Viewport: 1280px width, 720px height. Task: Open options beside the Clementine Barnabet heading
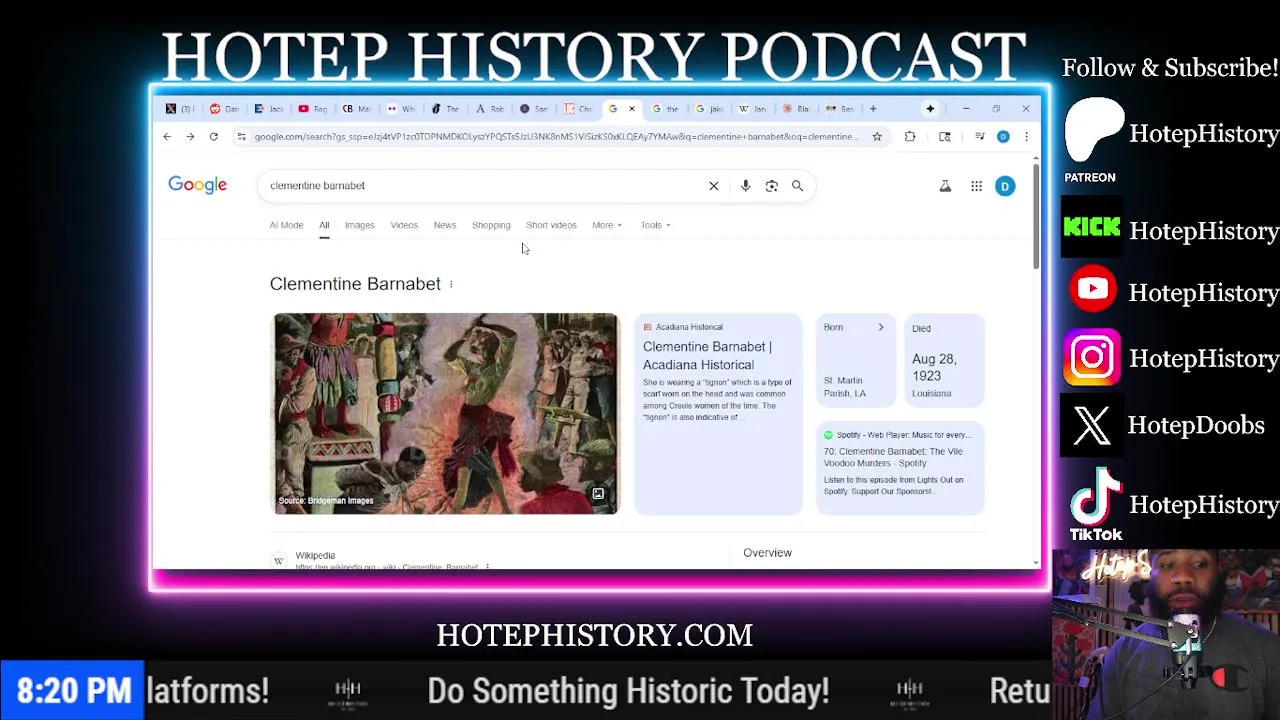tap(451, 285)
